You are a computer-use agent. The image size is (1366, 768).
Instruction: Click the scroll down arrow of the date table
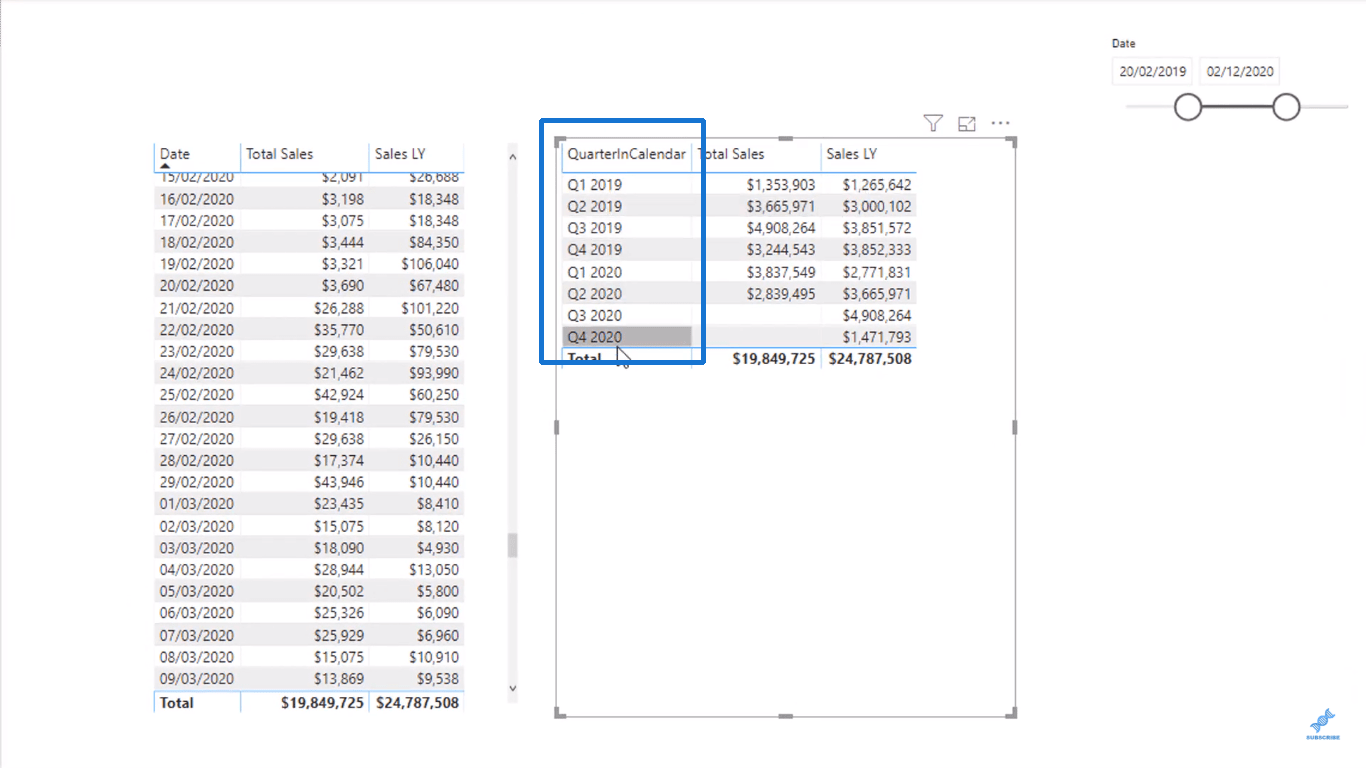[x=513, y=688]
